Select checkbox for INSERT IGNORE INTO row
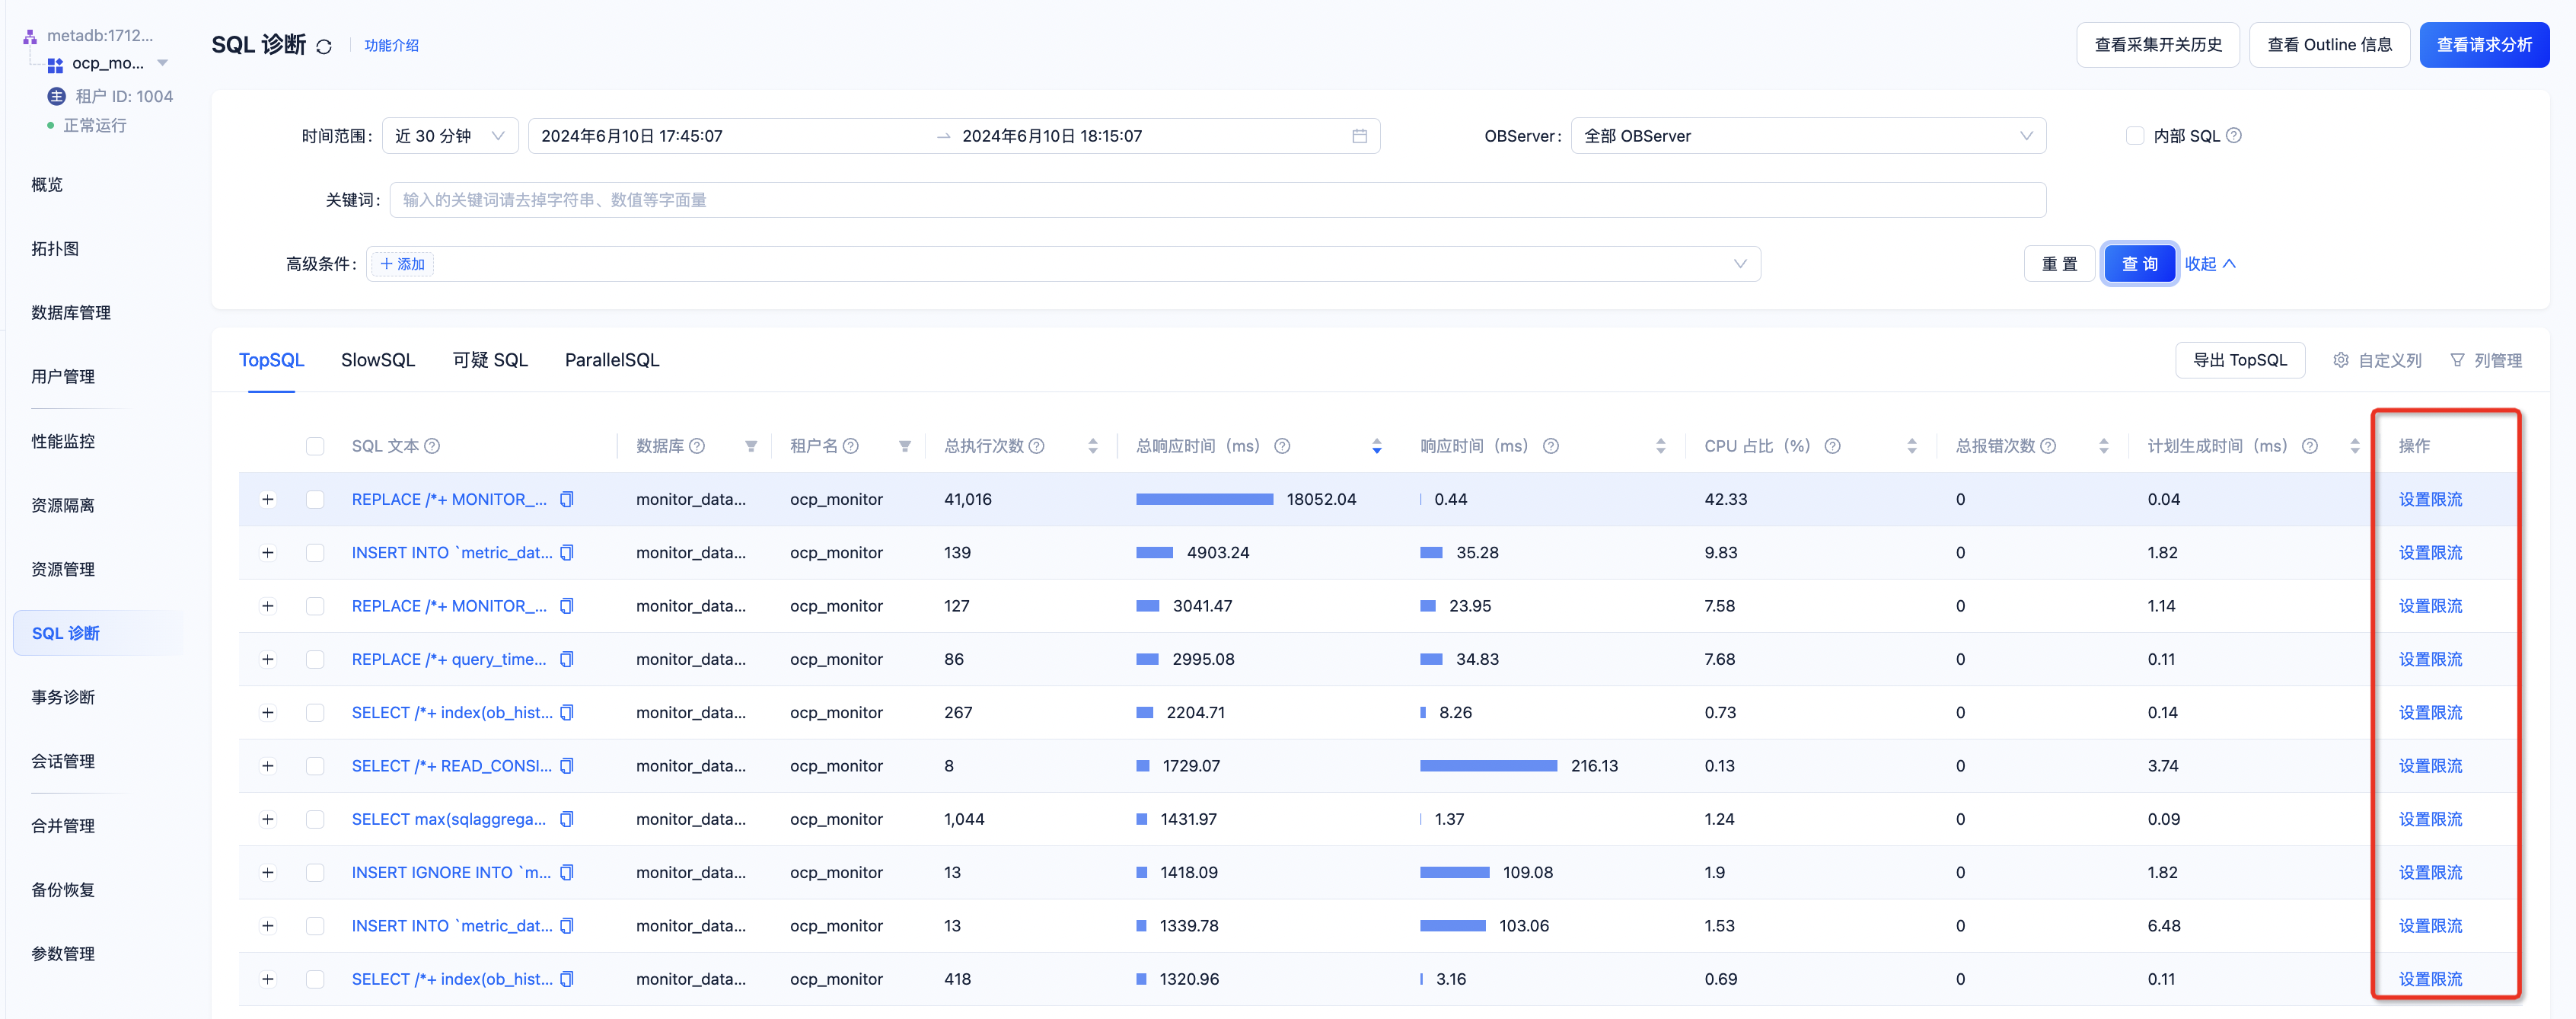Viewport: 2576px width, 1019px height. pyautogui.click(x=315, y=872)
